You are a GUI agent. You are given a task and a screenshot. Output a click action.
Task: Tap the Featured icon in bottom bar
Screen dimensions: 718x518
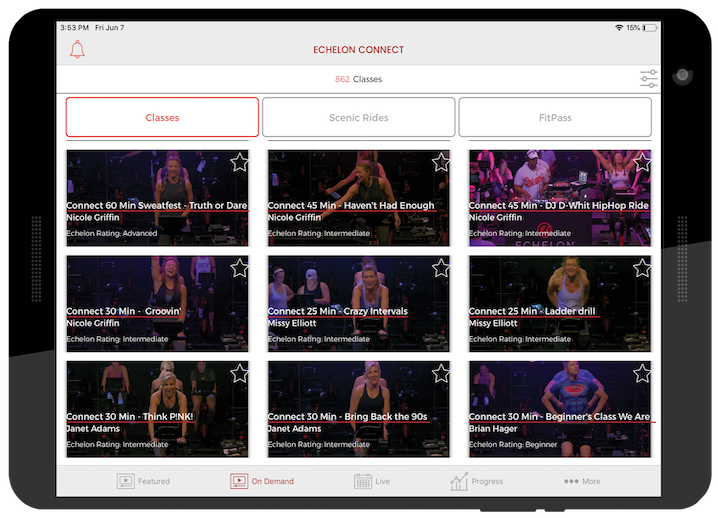pyautogui.click(x=126, y=481)
